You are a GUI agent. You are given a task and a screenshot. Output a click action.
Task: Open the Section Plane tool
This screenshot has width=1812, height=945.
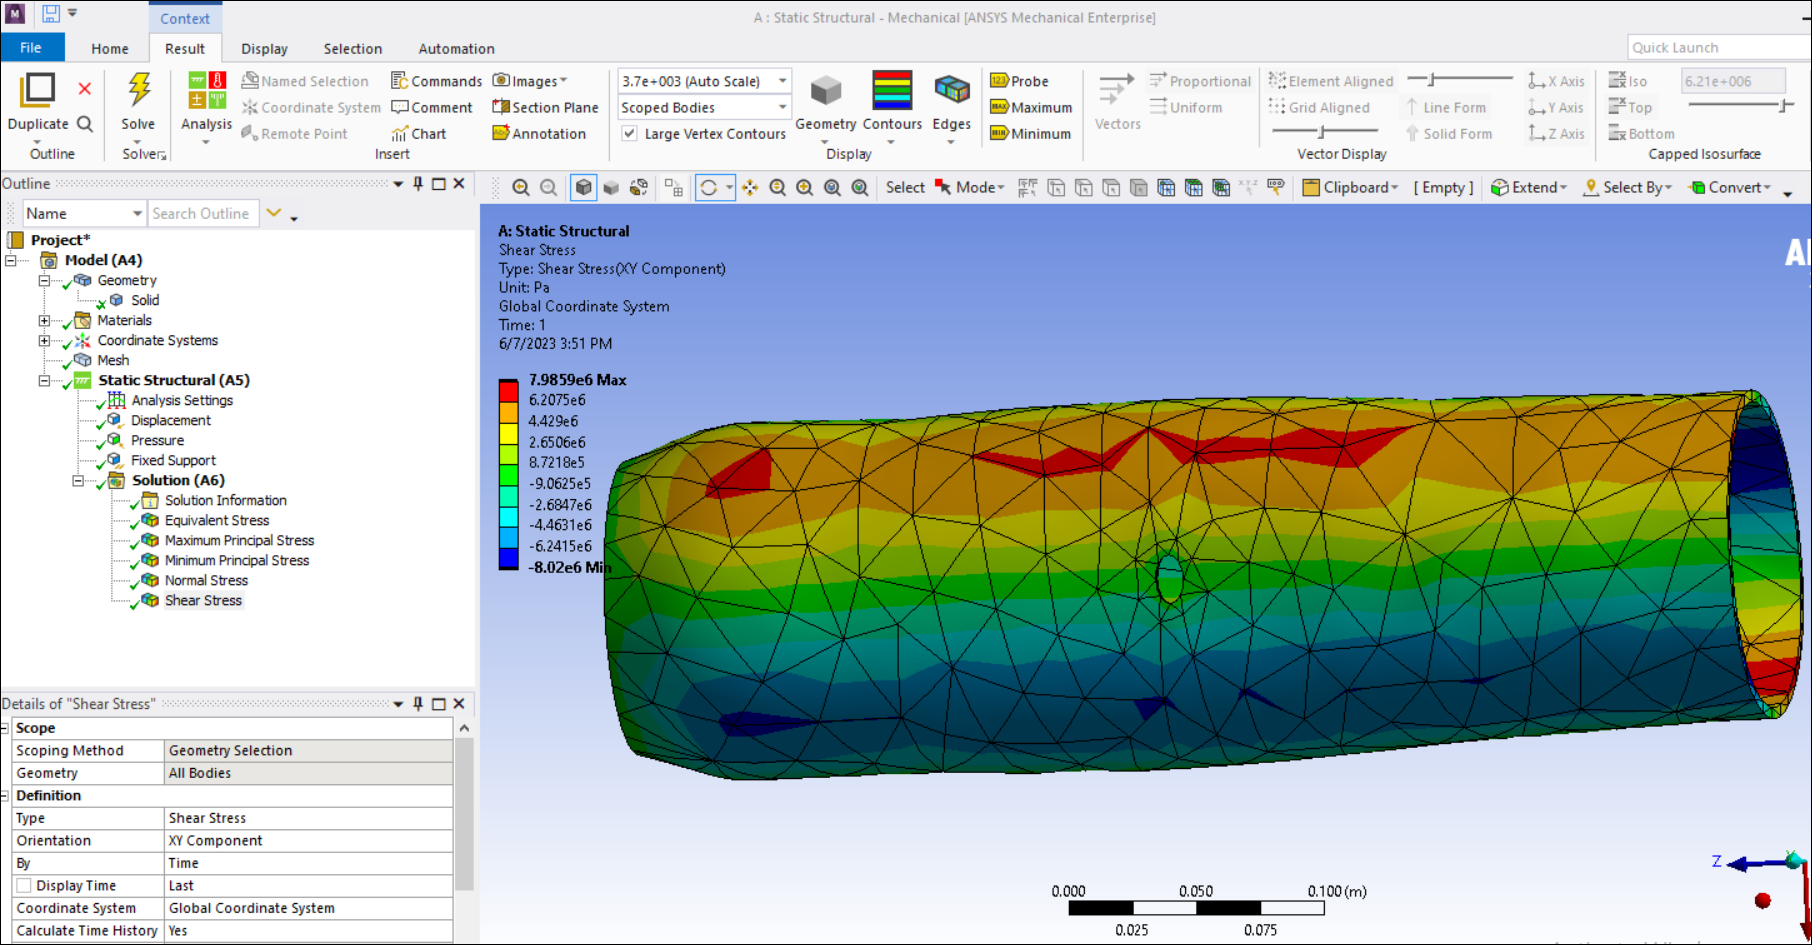click(x=545, y=107)
